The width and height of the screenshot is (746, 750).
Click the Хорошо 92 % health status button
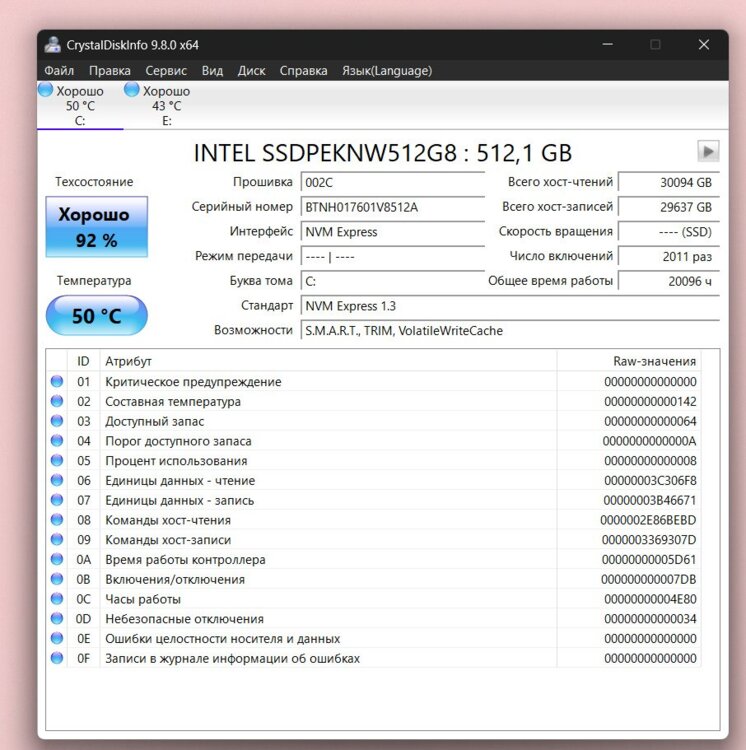pos(96,227)
